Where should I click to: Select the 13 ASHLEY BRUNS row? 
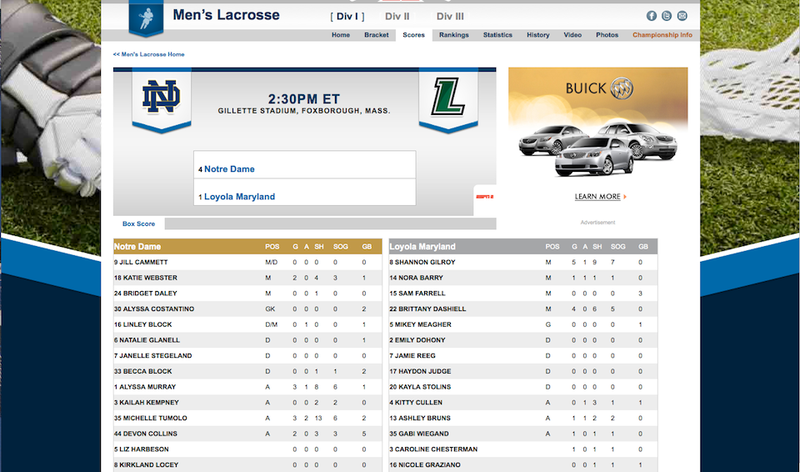(523, 418)
